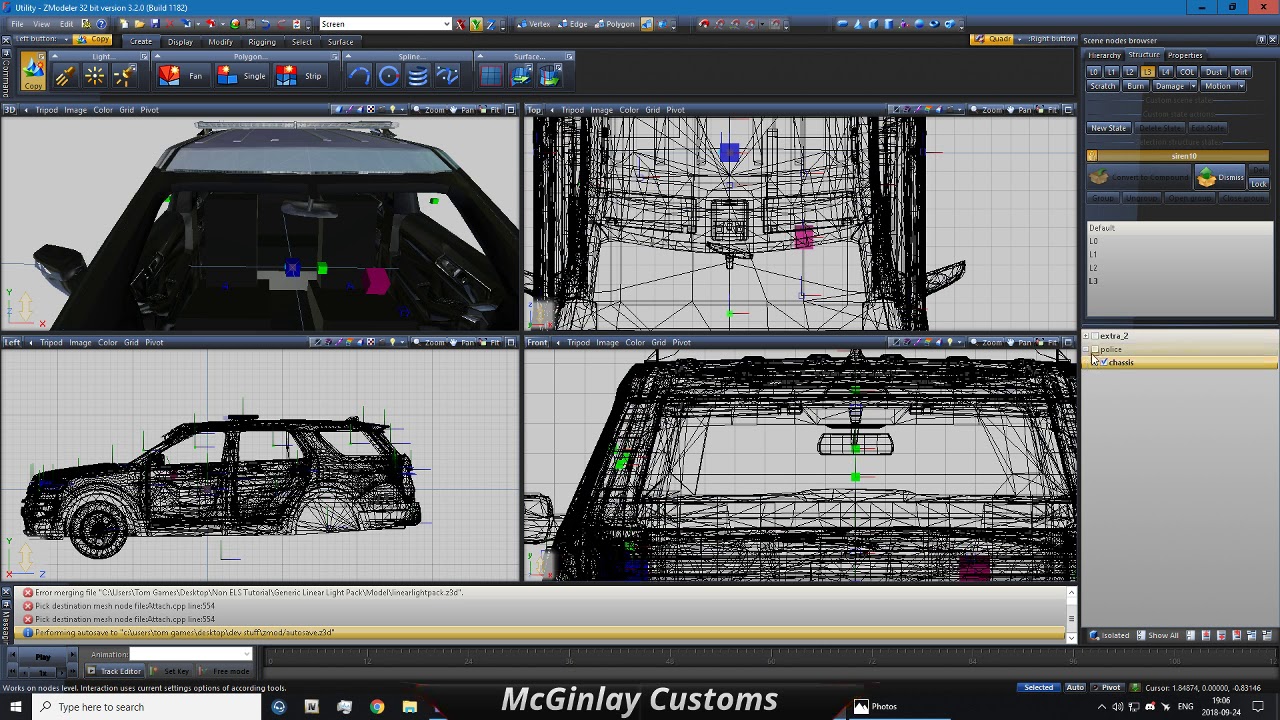Maximize the Left viewport

pyautogui.click(x=510, y=343)
